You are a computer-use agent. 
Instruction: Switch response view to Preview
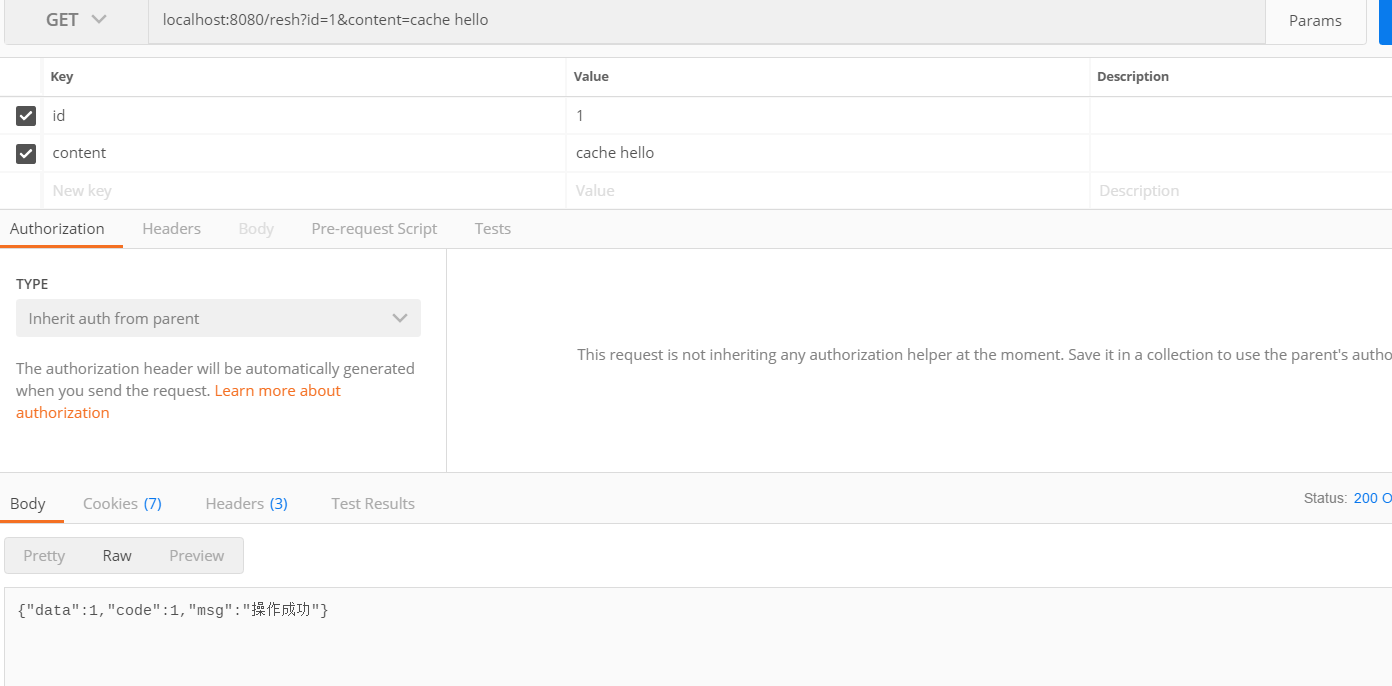[196, 555]
